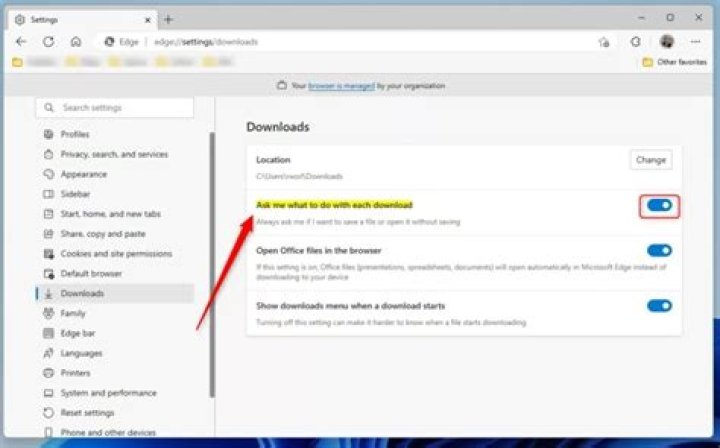The image size is (720, 448).
Task: Open Family settings
Action: [x=115, y=313]
